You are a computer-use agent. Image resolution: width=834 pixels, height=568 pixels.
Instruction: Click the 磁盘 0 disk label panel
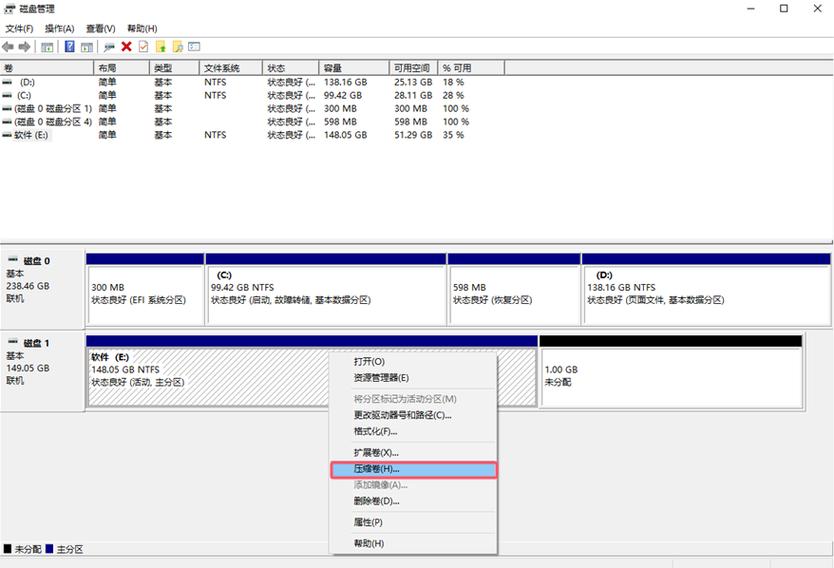42,288
